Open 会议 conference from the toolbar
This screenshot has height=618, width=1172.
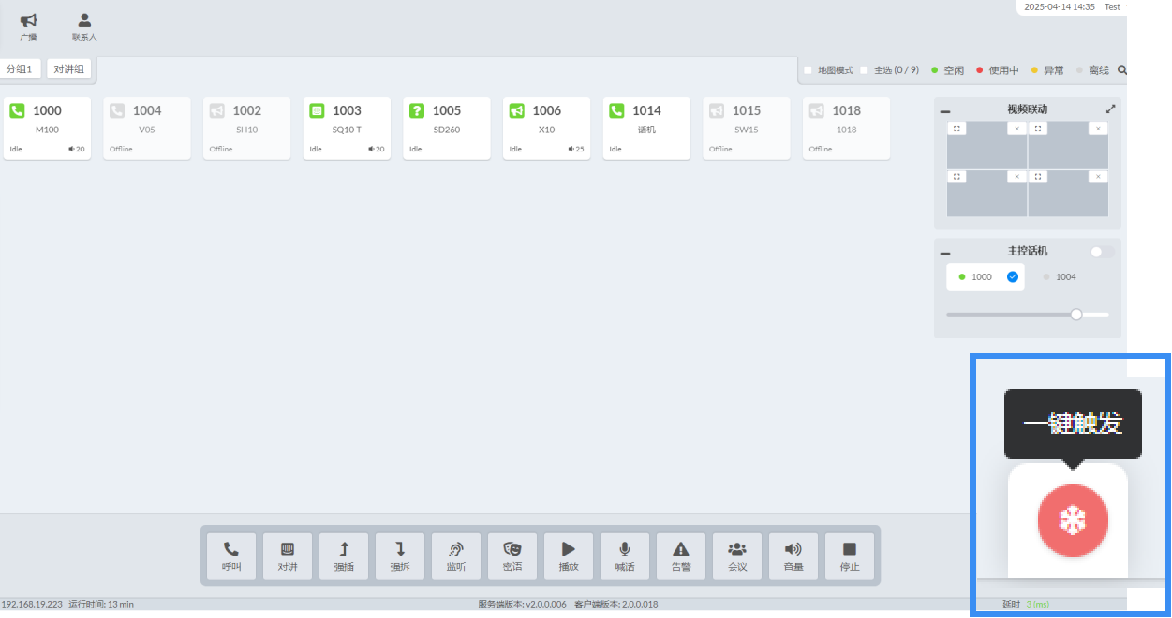pos(737,556)
